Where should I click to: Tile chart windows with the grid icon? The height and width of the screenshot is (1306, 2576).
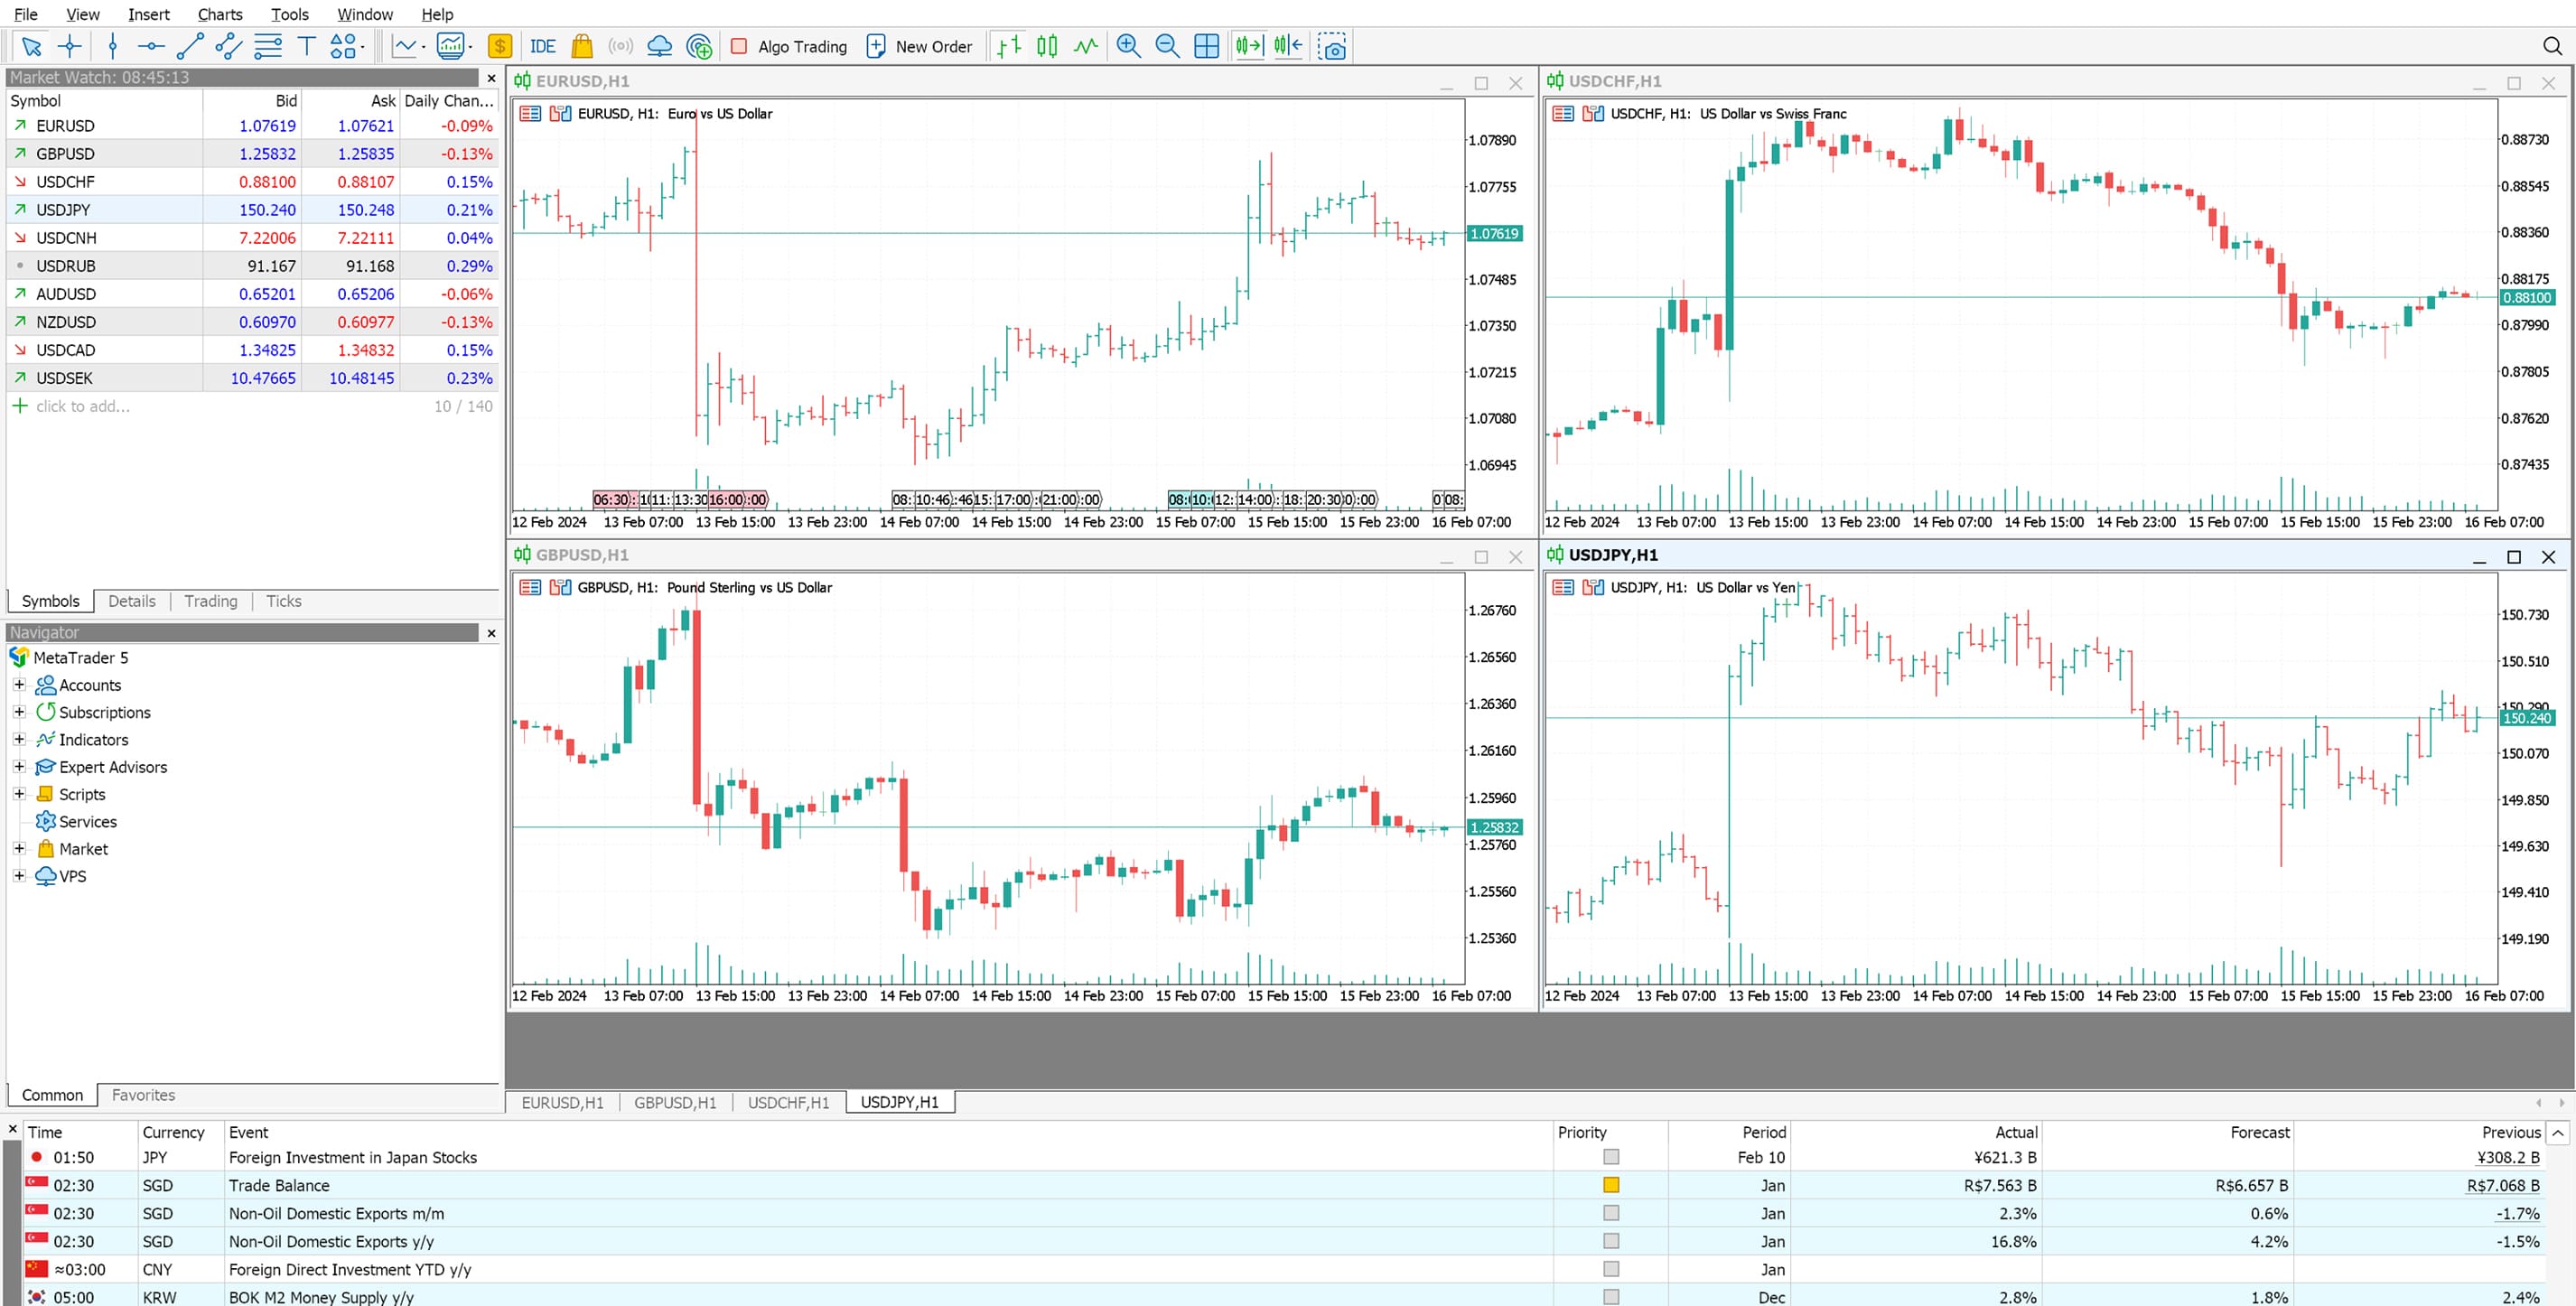coord(1205,46)
